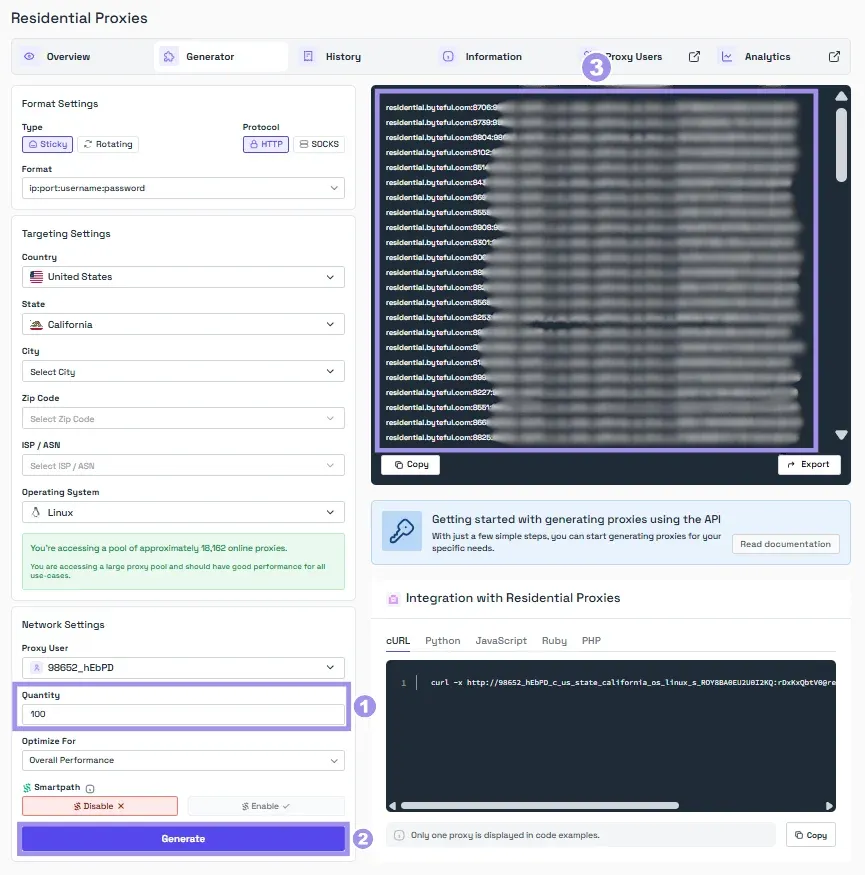Screen dimensions: 865x875
Task: Click the code block horizontal scrollbar
Action: point(540,806)
